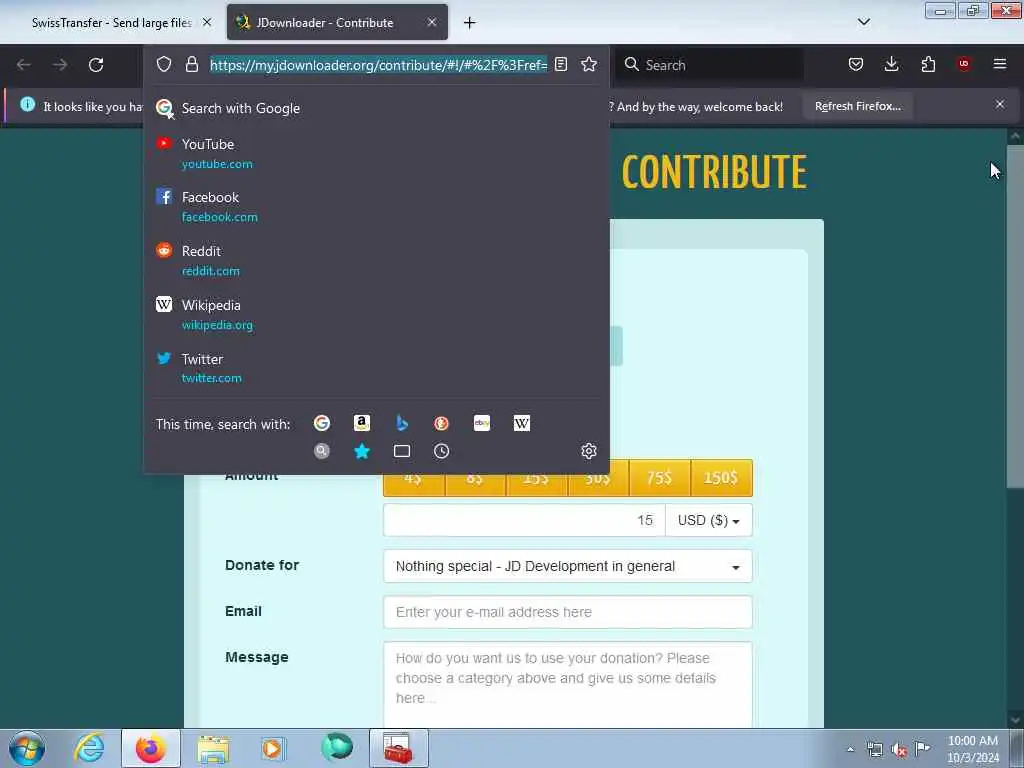Open a new browser tab

[470, 23]
